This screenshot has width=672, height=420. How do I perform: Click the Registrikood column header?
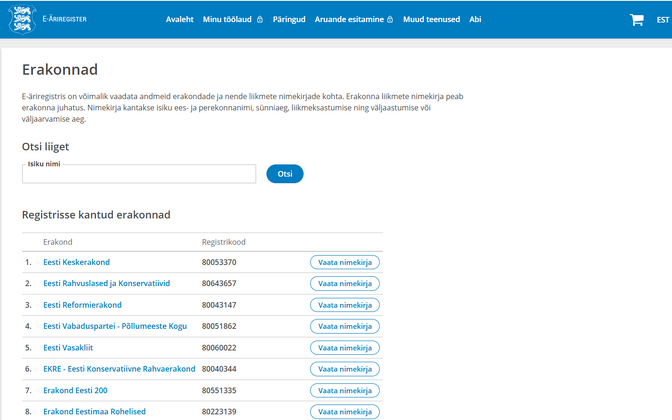click(224, 242)
